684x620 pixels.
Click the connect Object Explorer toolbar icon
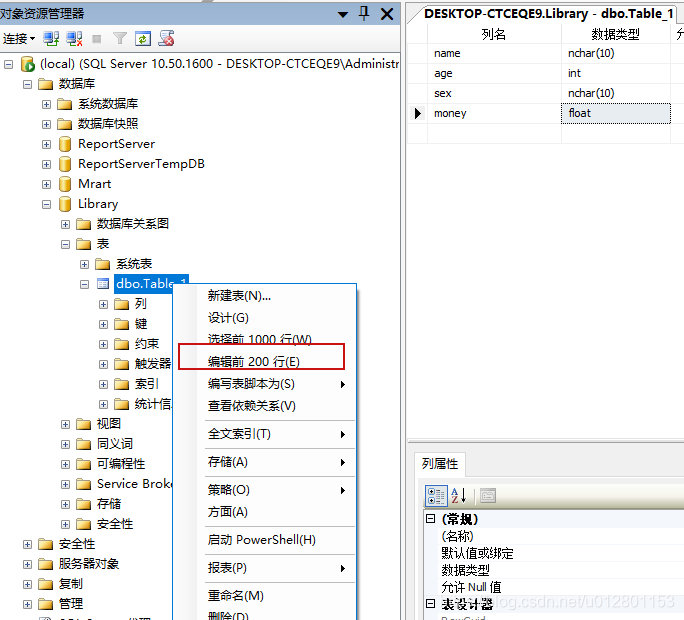click(x=51, y=39)
